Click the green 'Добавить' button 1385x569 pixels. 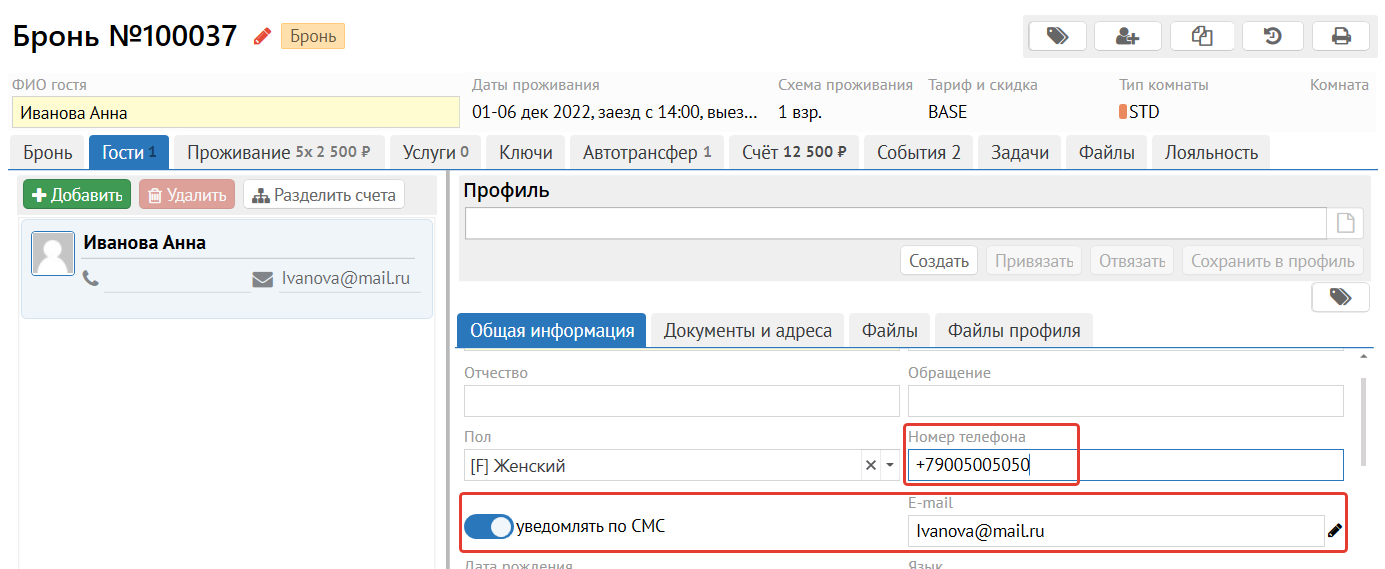(77, 195)
